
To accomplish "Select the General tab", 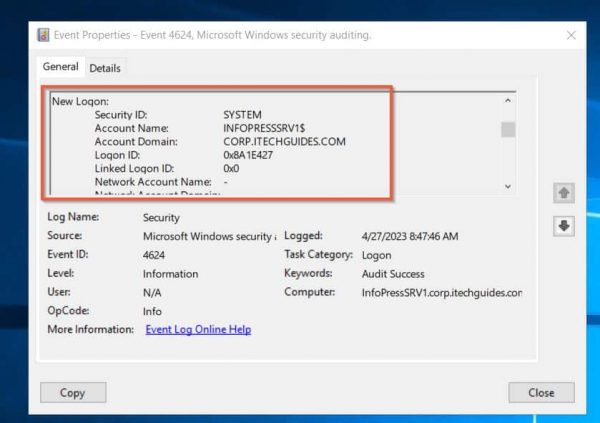I will coord(60,67).
